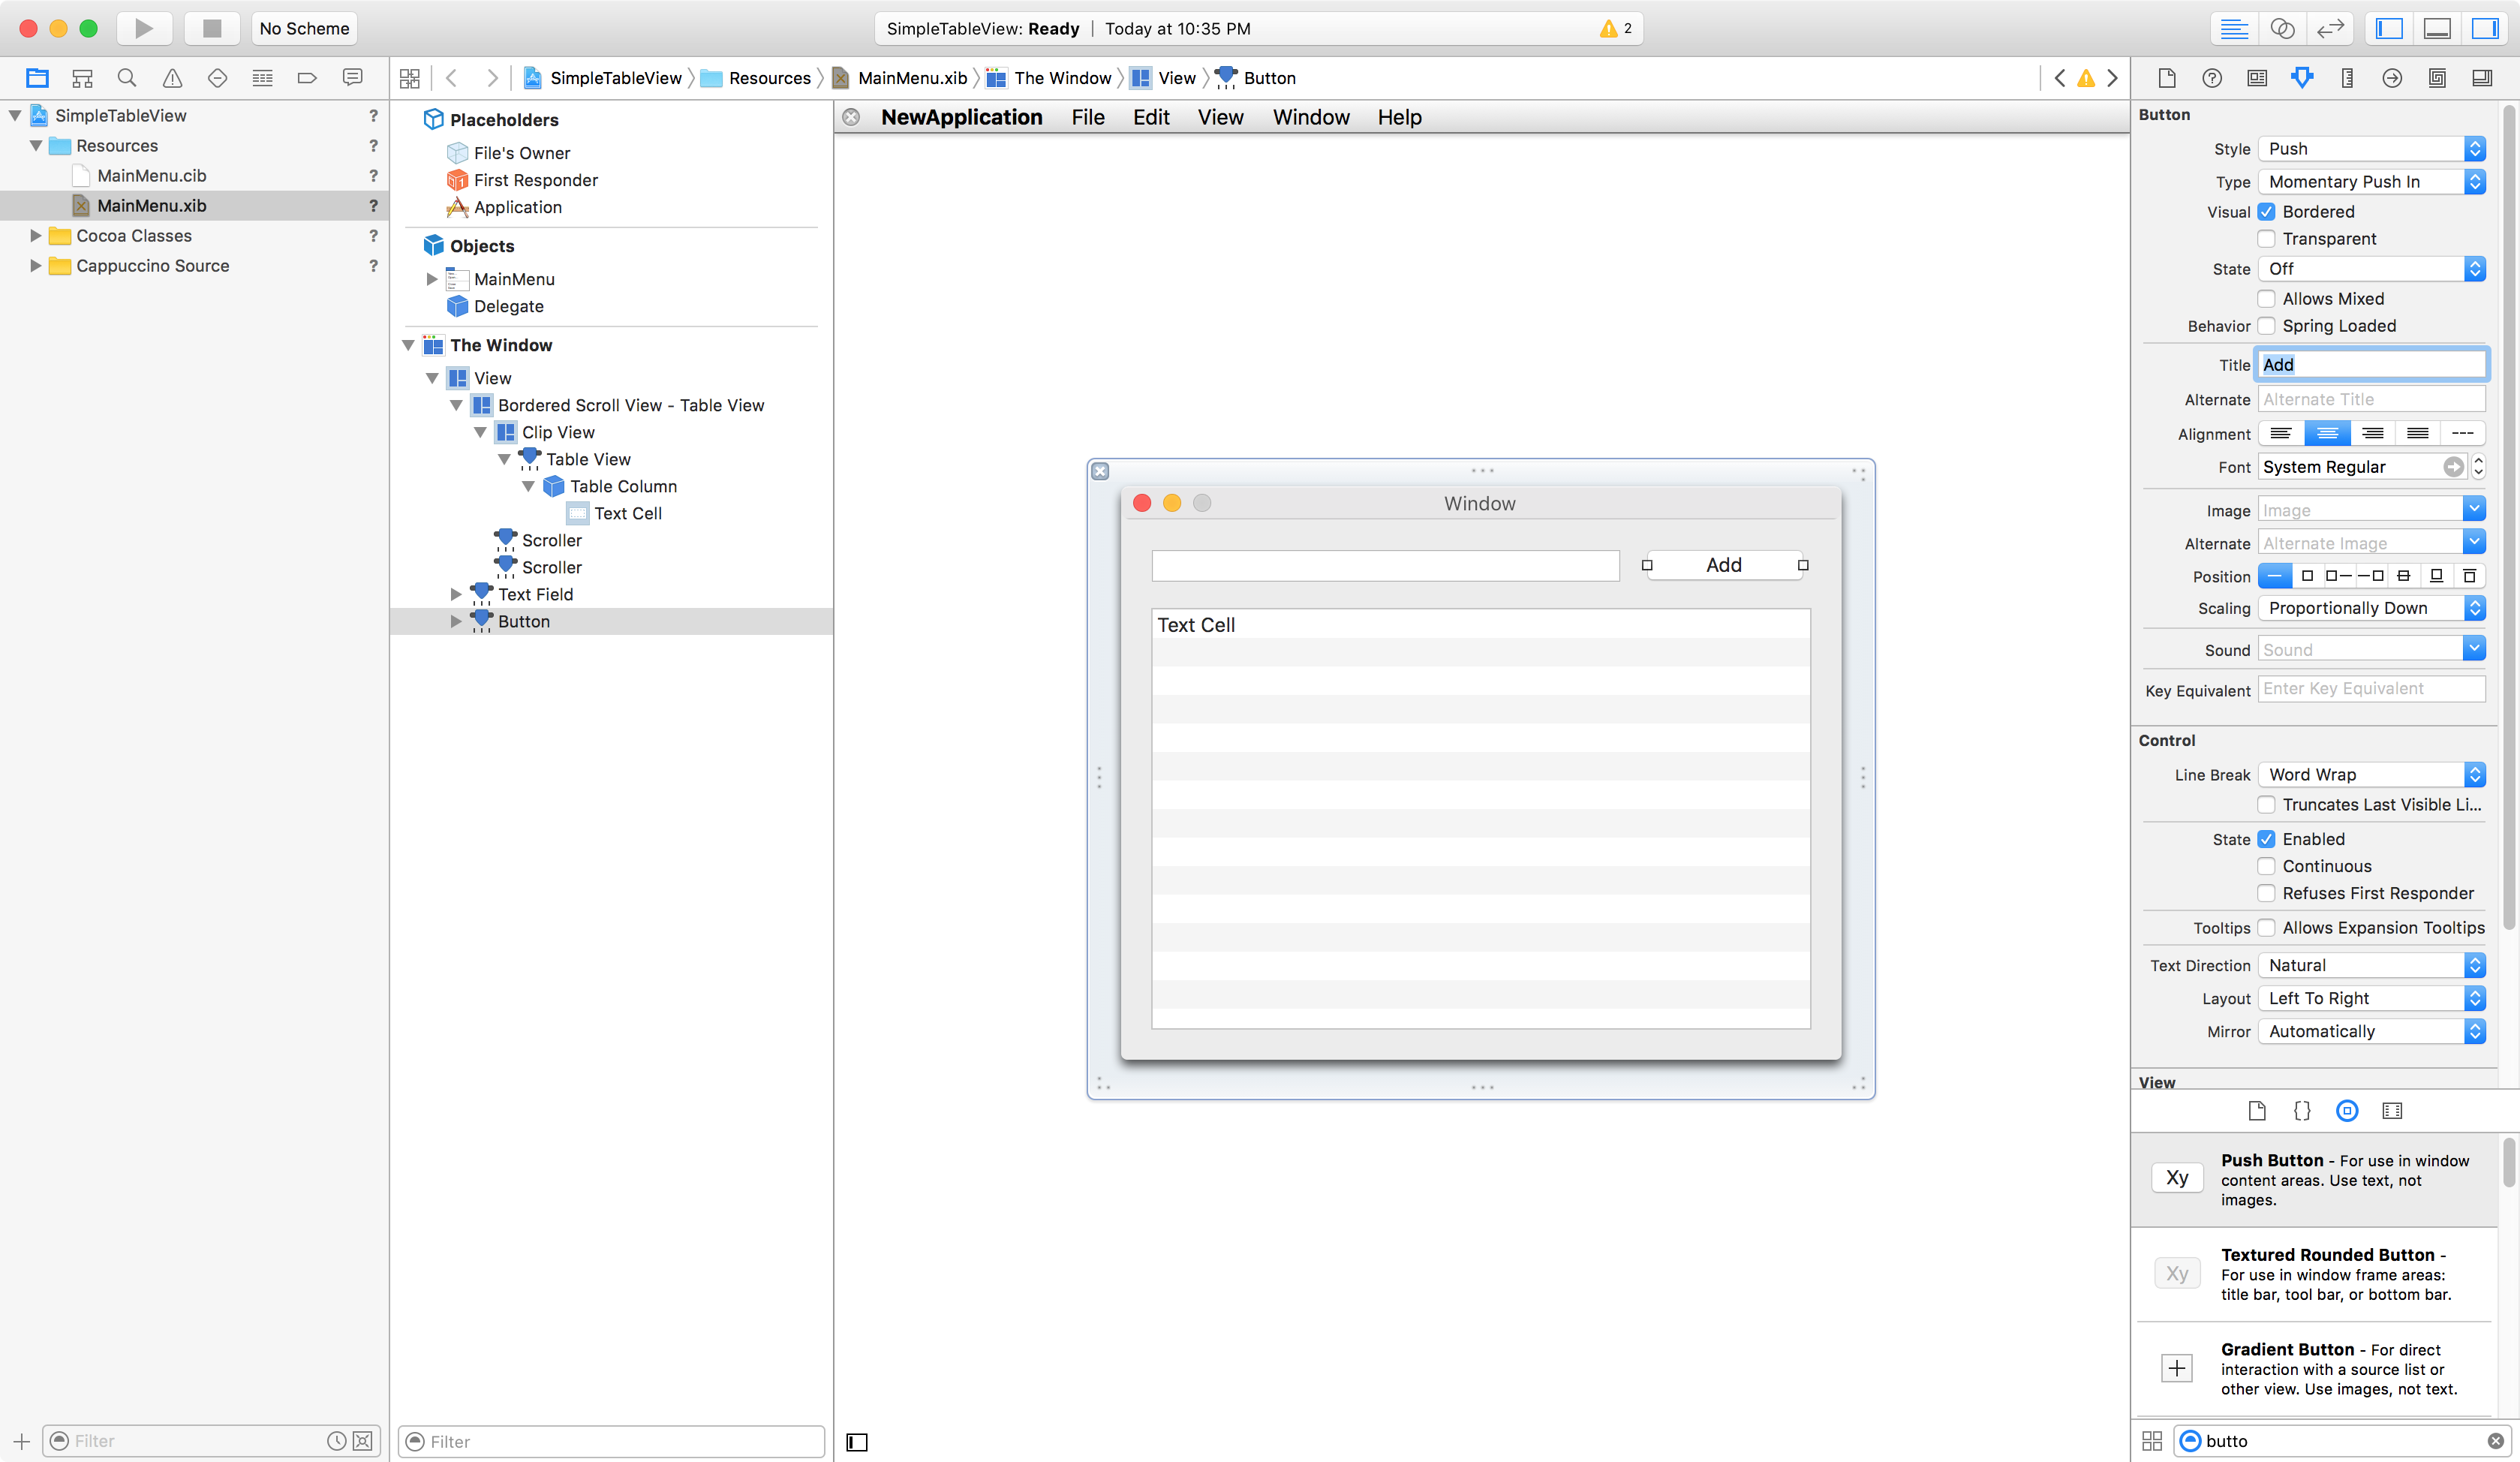Open the State dropdown showing Off
The width and height of the screenshot is (2520, 1462).
[x=2371, y=268]
